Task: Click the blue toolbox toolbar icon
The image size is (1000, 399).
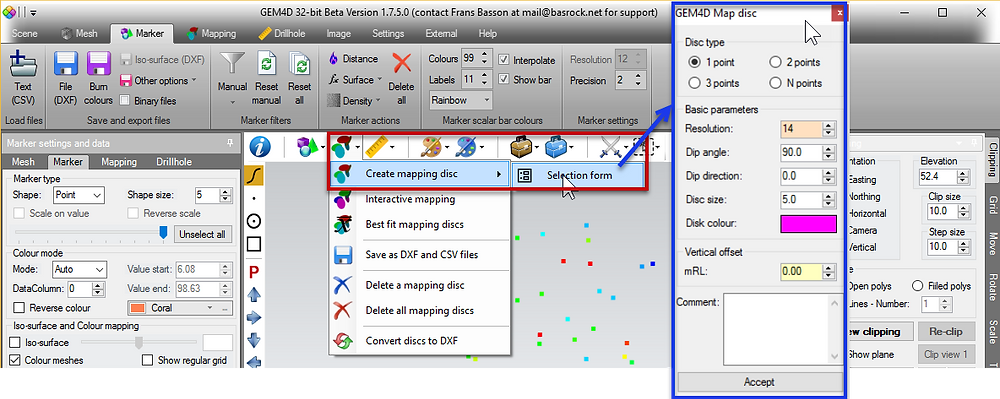Action: tap(556, 148)
